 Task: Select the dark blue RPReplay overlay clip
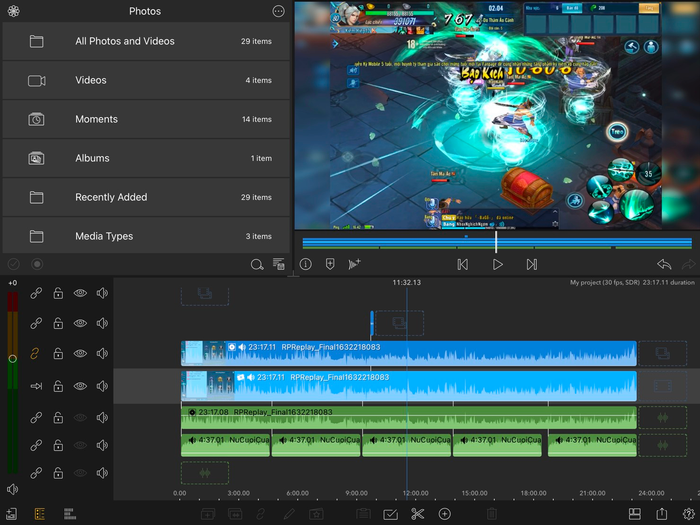[408, 354]
